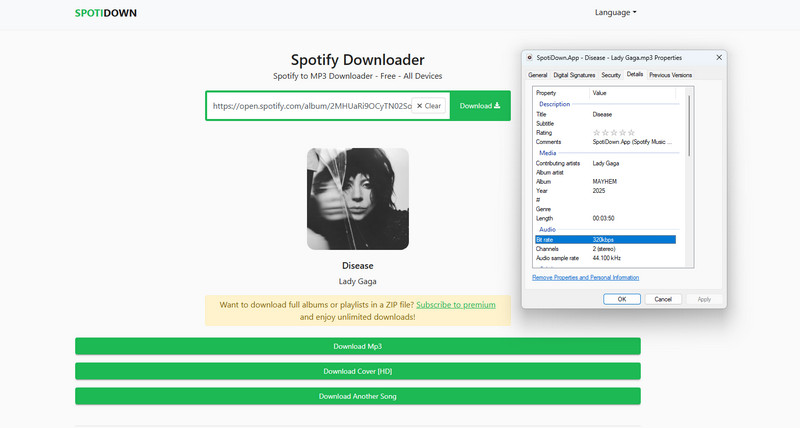Viewport: 800px width, 428px height.
Task: Click the green Download button beside the URL
Action: pyautogui.click(x=480, y=106)
